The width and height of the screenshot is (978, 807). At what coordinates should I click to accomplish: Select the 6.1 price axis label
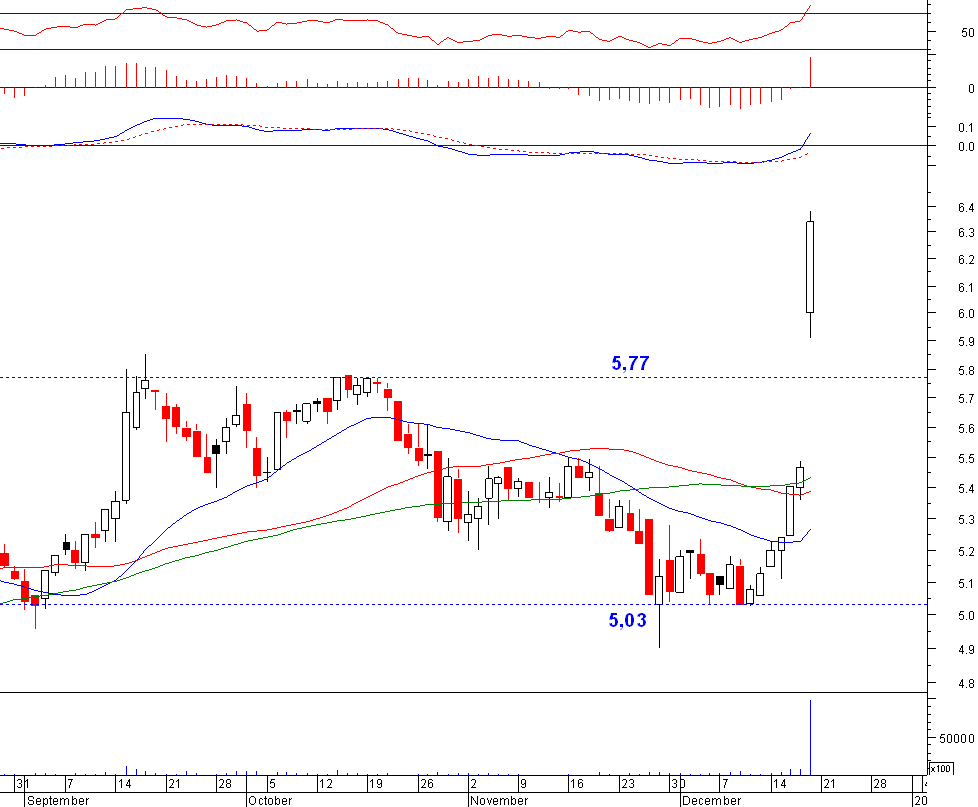point(966,288)
